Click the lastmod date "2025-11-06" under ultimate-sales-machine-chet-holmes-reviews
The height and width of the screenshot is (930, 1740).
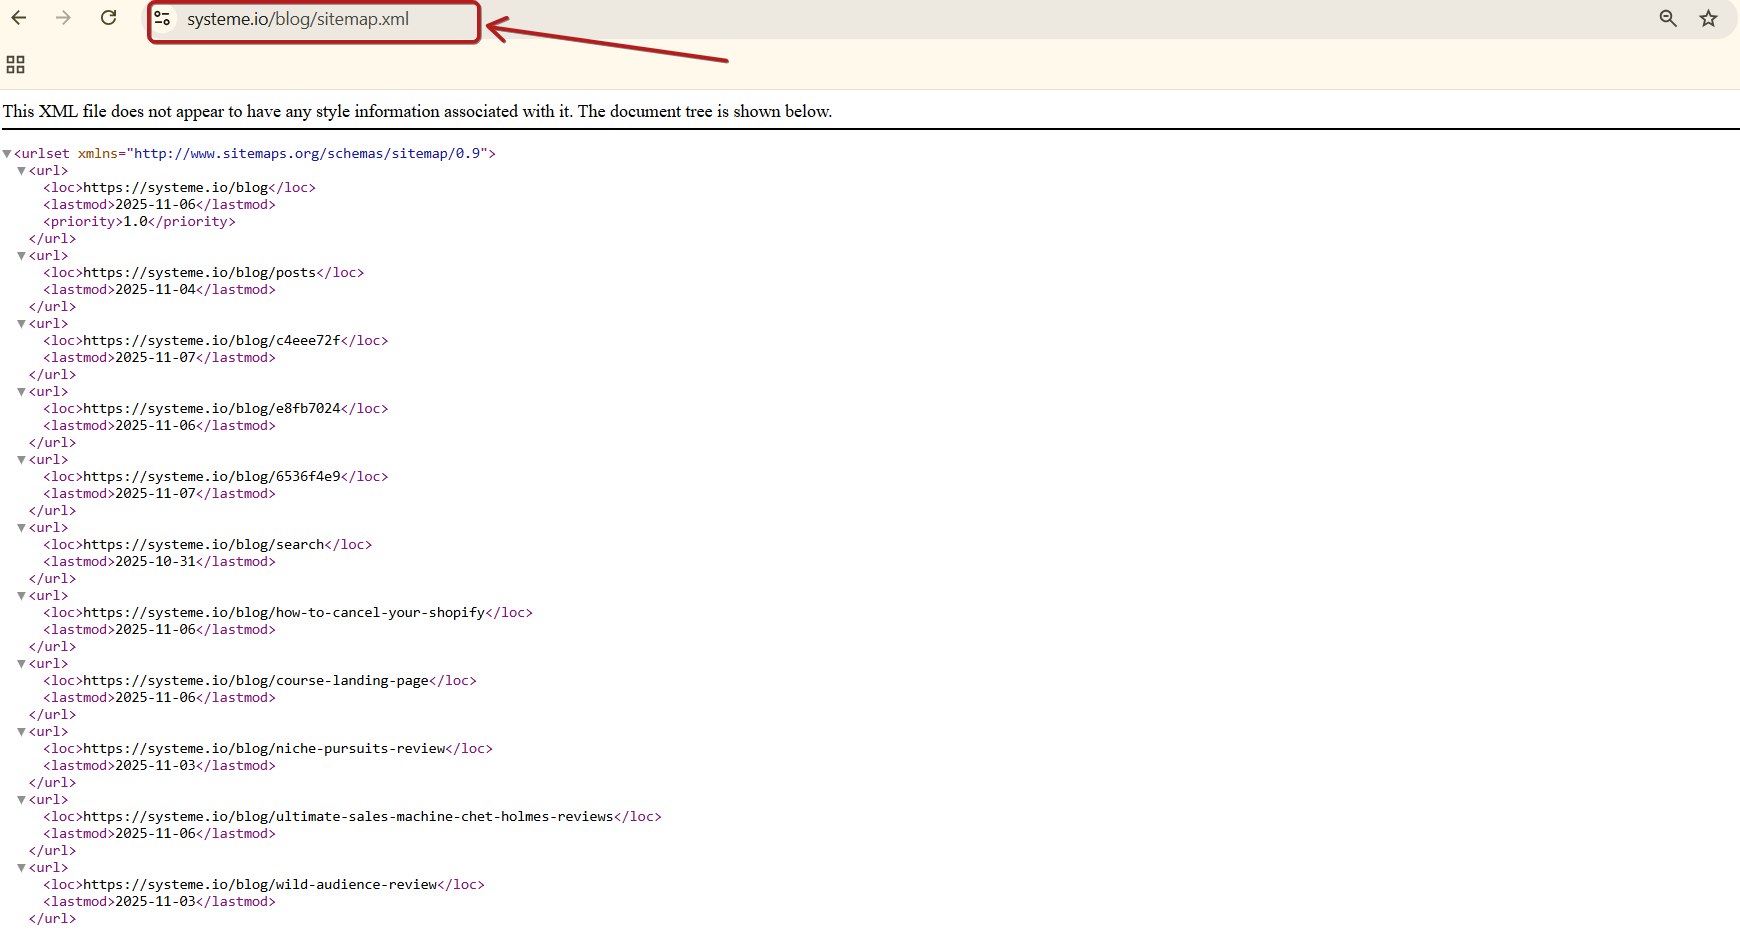pos(156,834)
